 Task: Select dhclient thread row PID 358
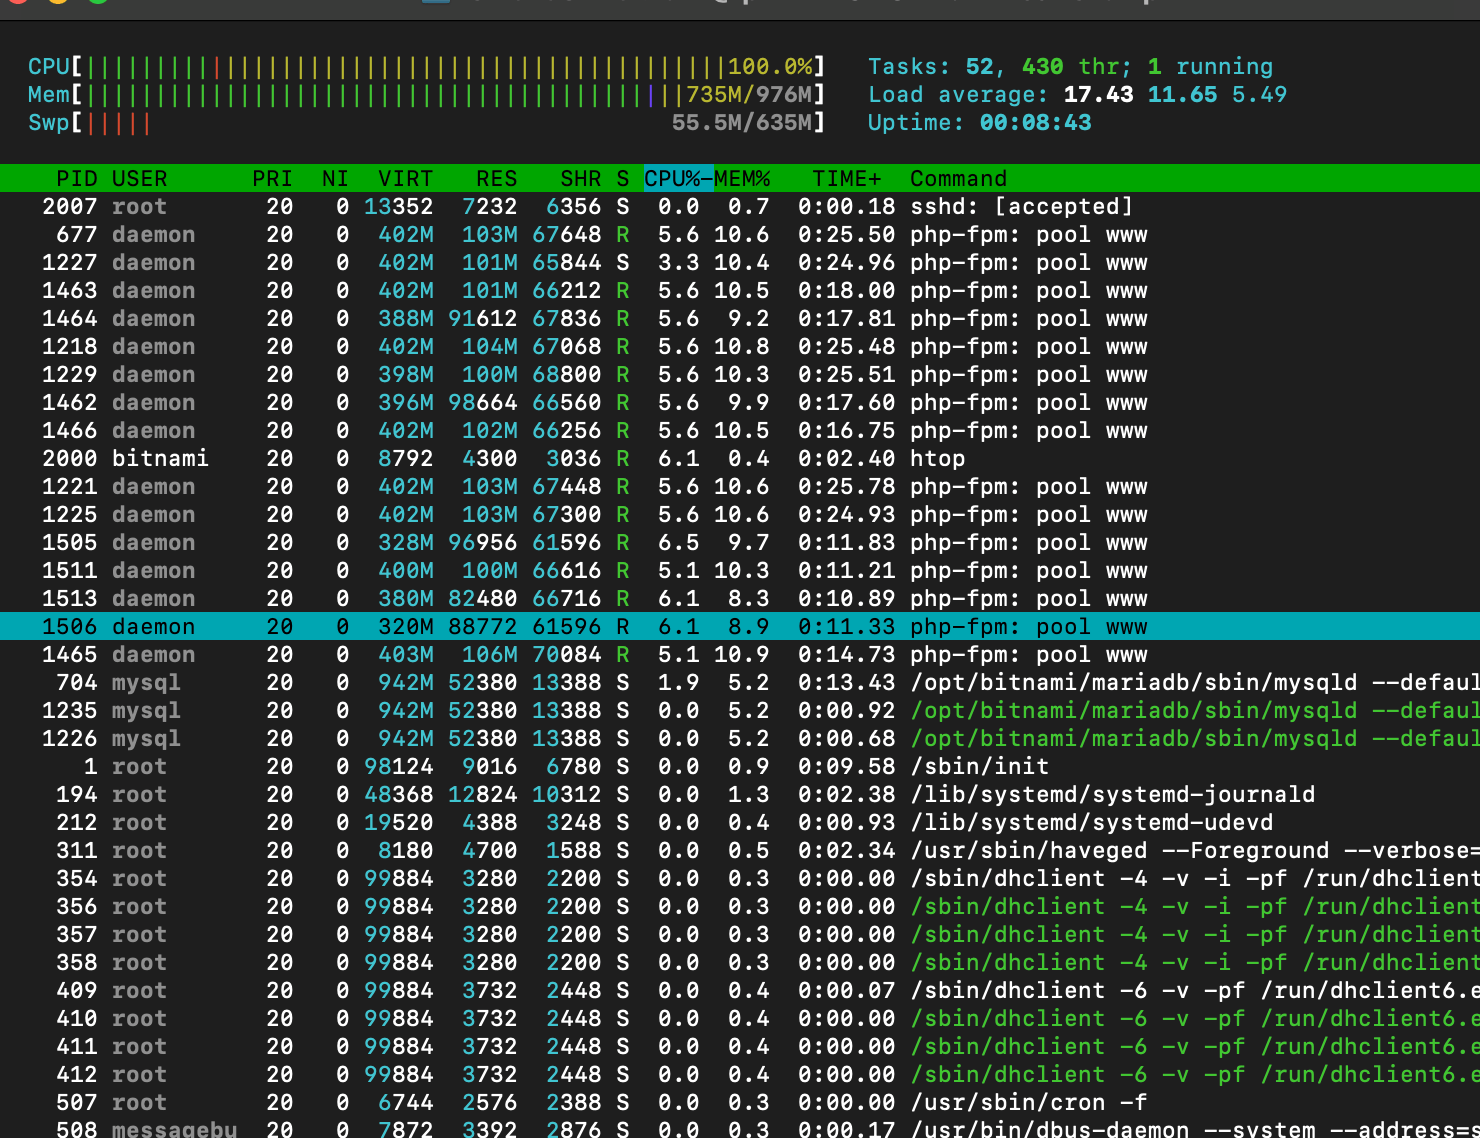[x=740, y=962]
